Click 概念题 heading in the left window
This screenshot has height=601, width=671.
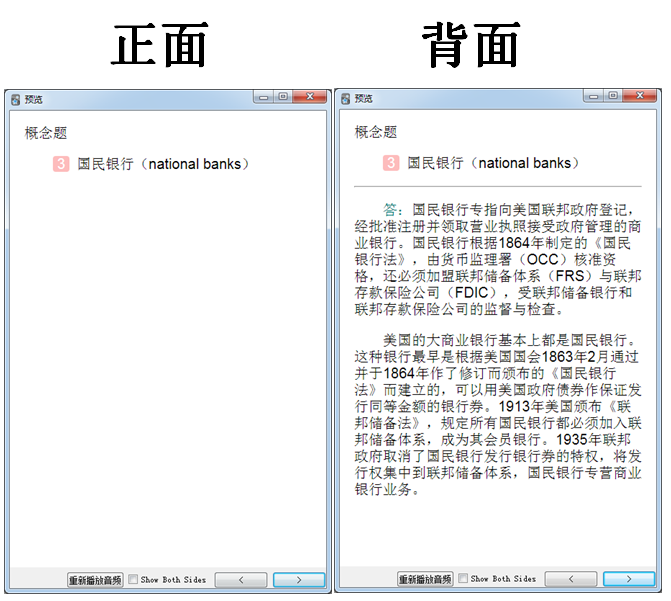[x=46, y=133]
